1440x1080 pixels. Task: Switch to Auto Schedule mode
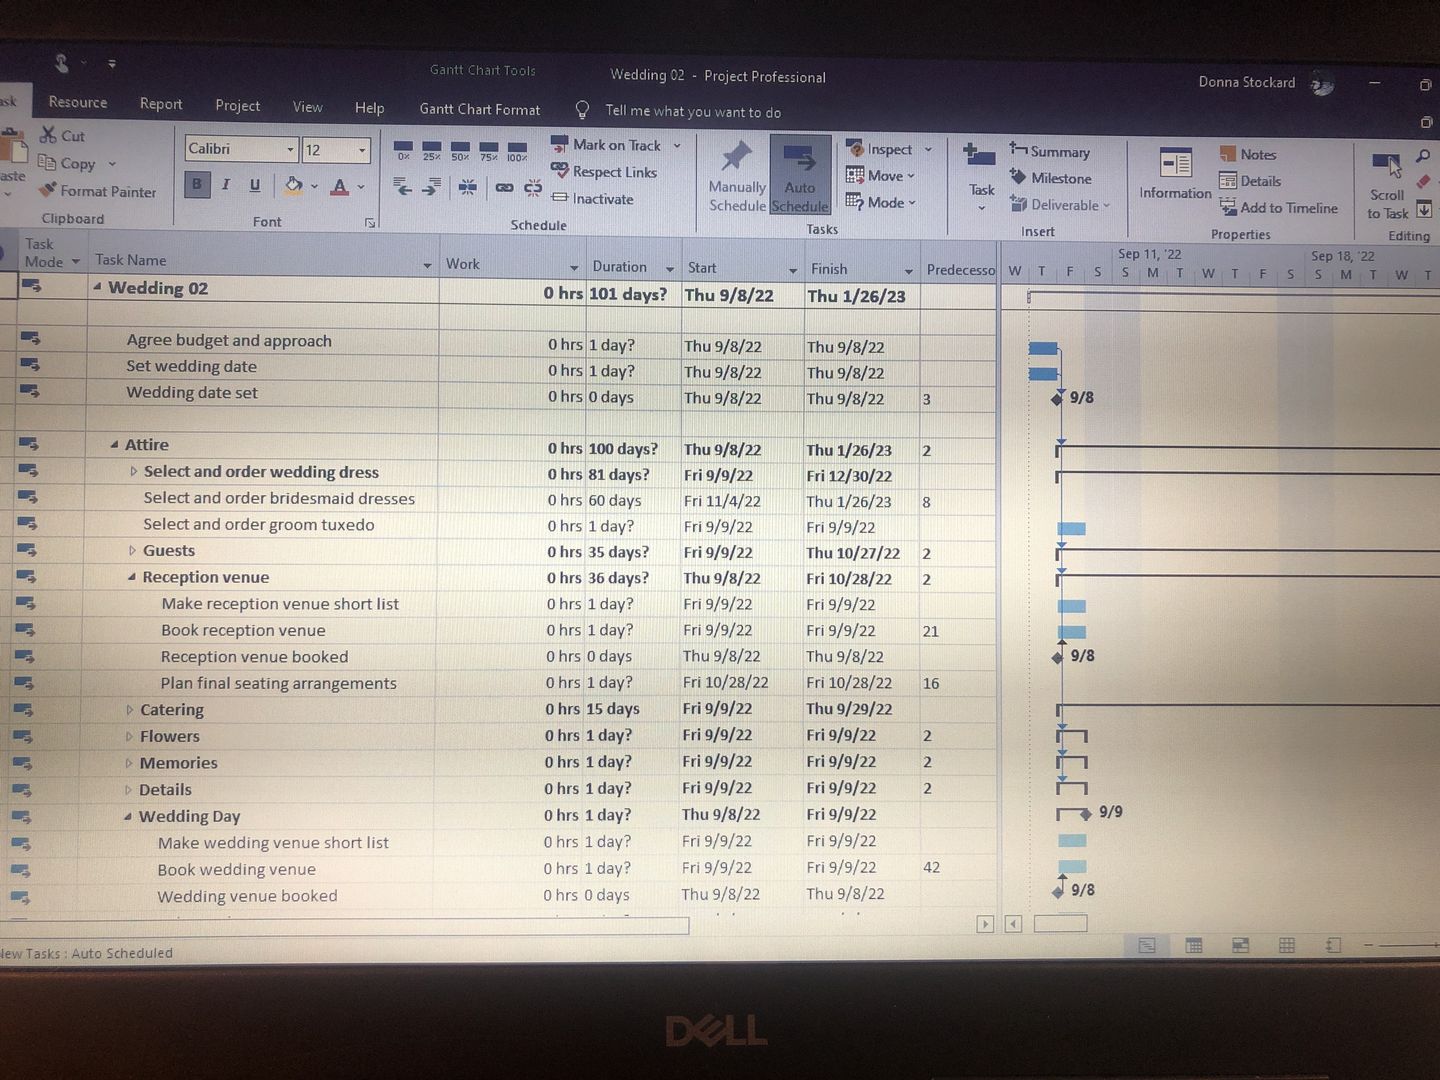tap(800, 176)
